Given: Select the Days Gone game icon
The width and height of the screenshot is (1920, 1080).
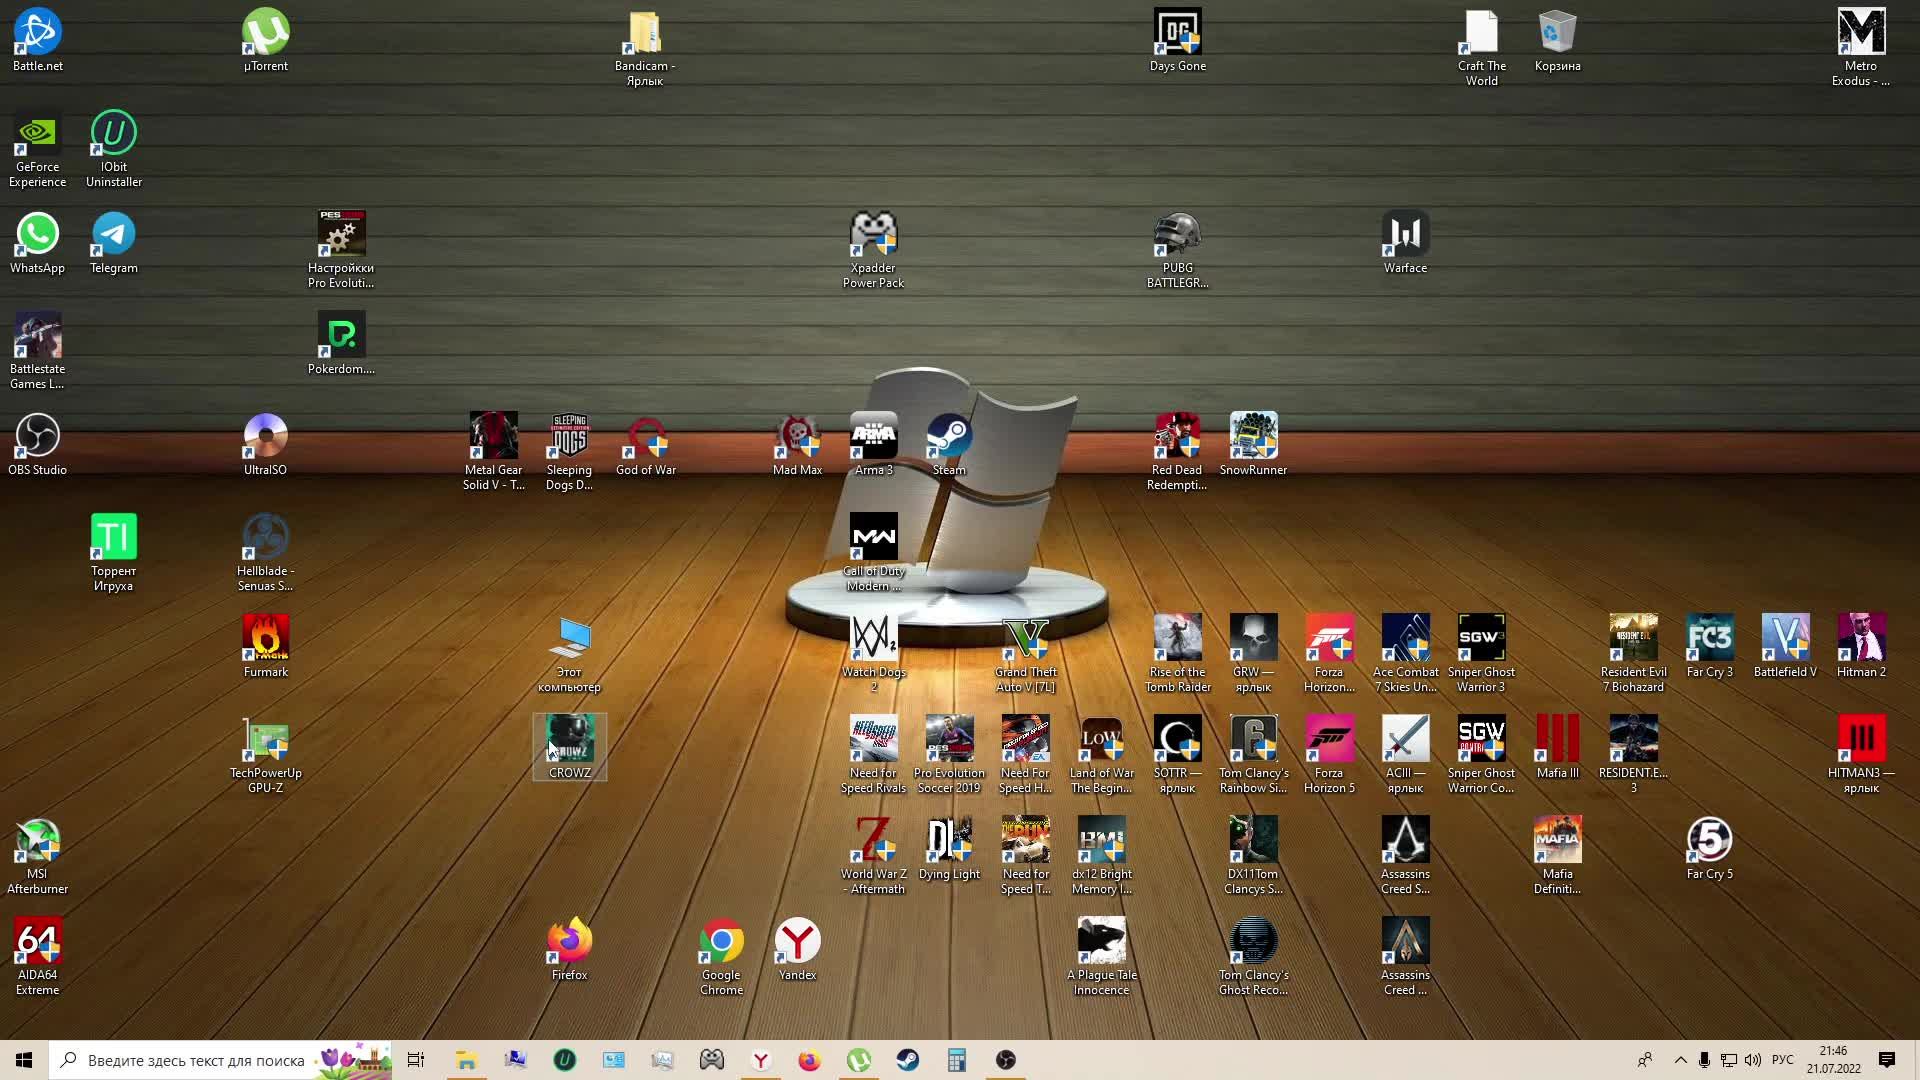Looking at the screenshot, I should [1177, 33].
